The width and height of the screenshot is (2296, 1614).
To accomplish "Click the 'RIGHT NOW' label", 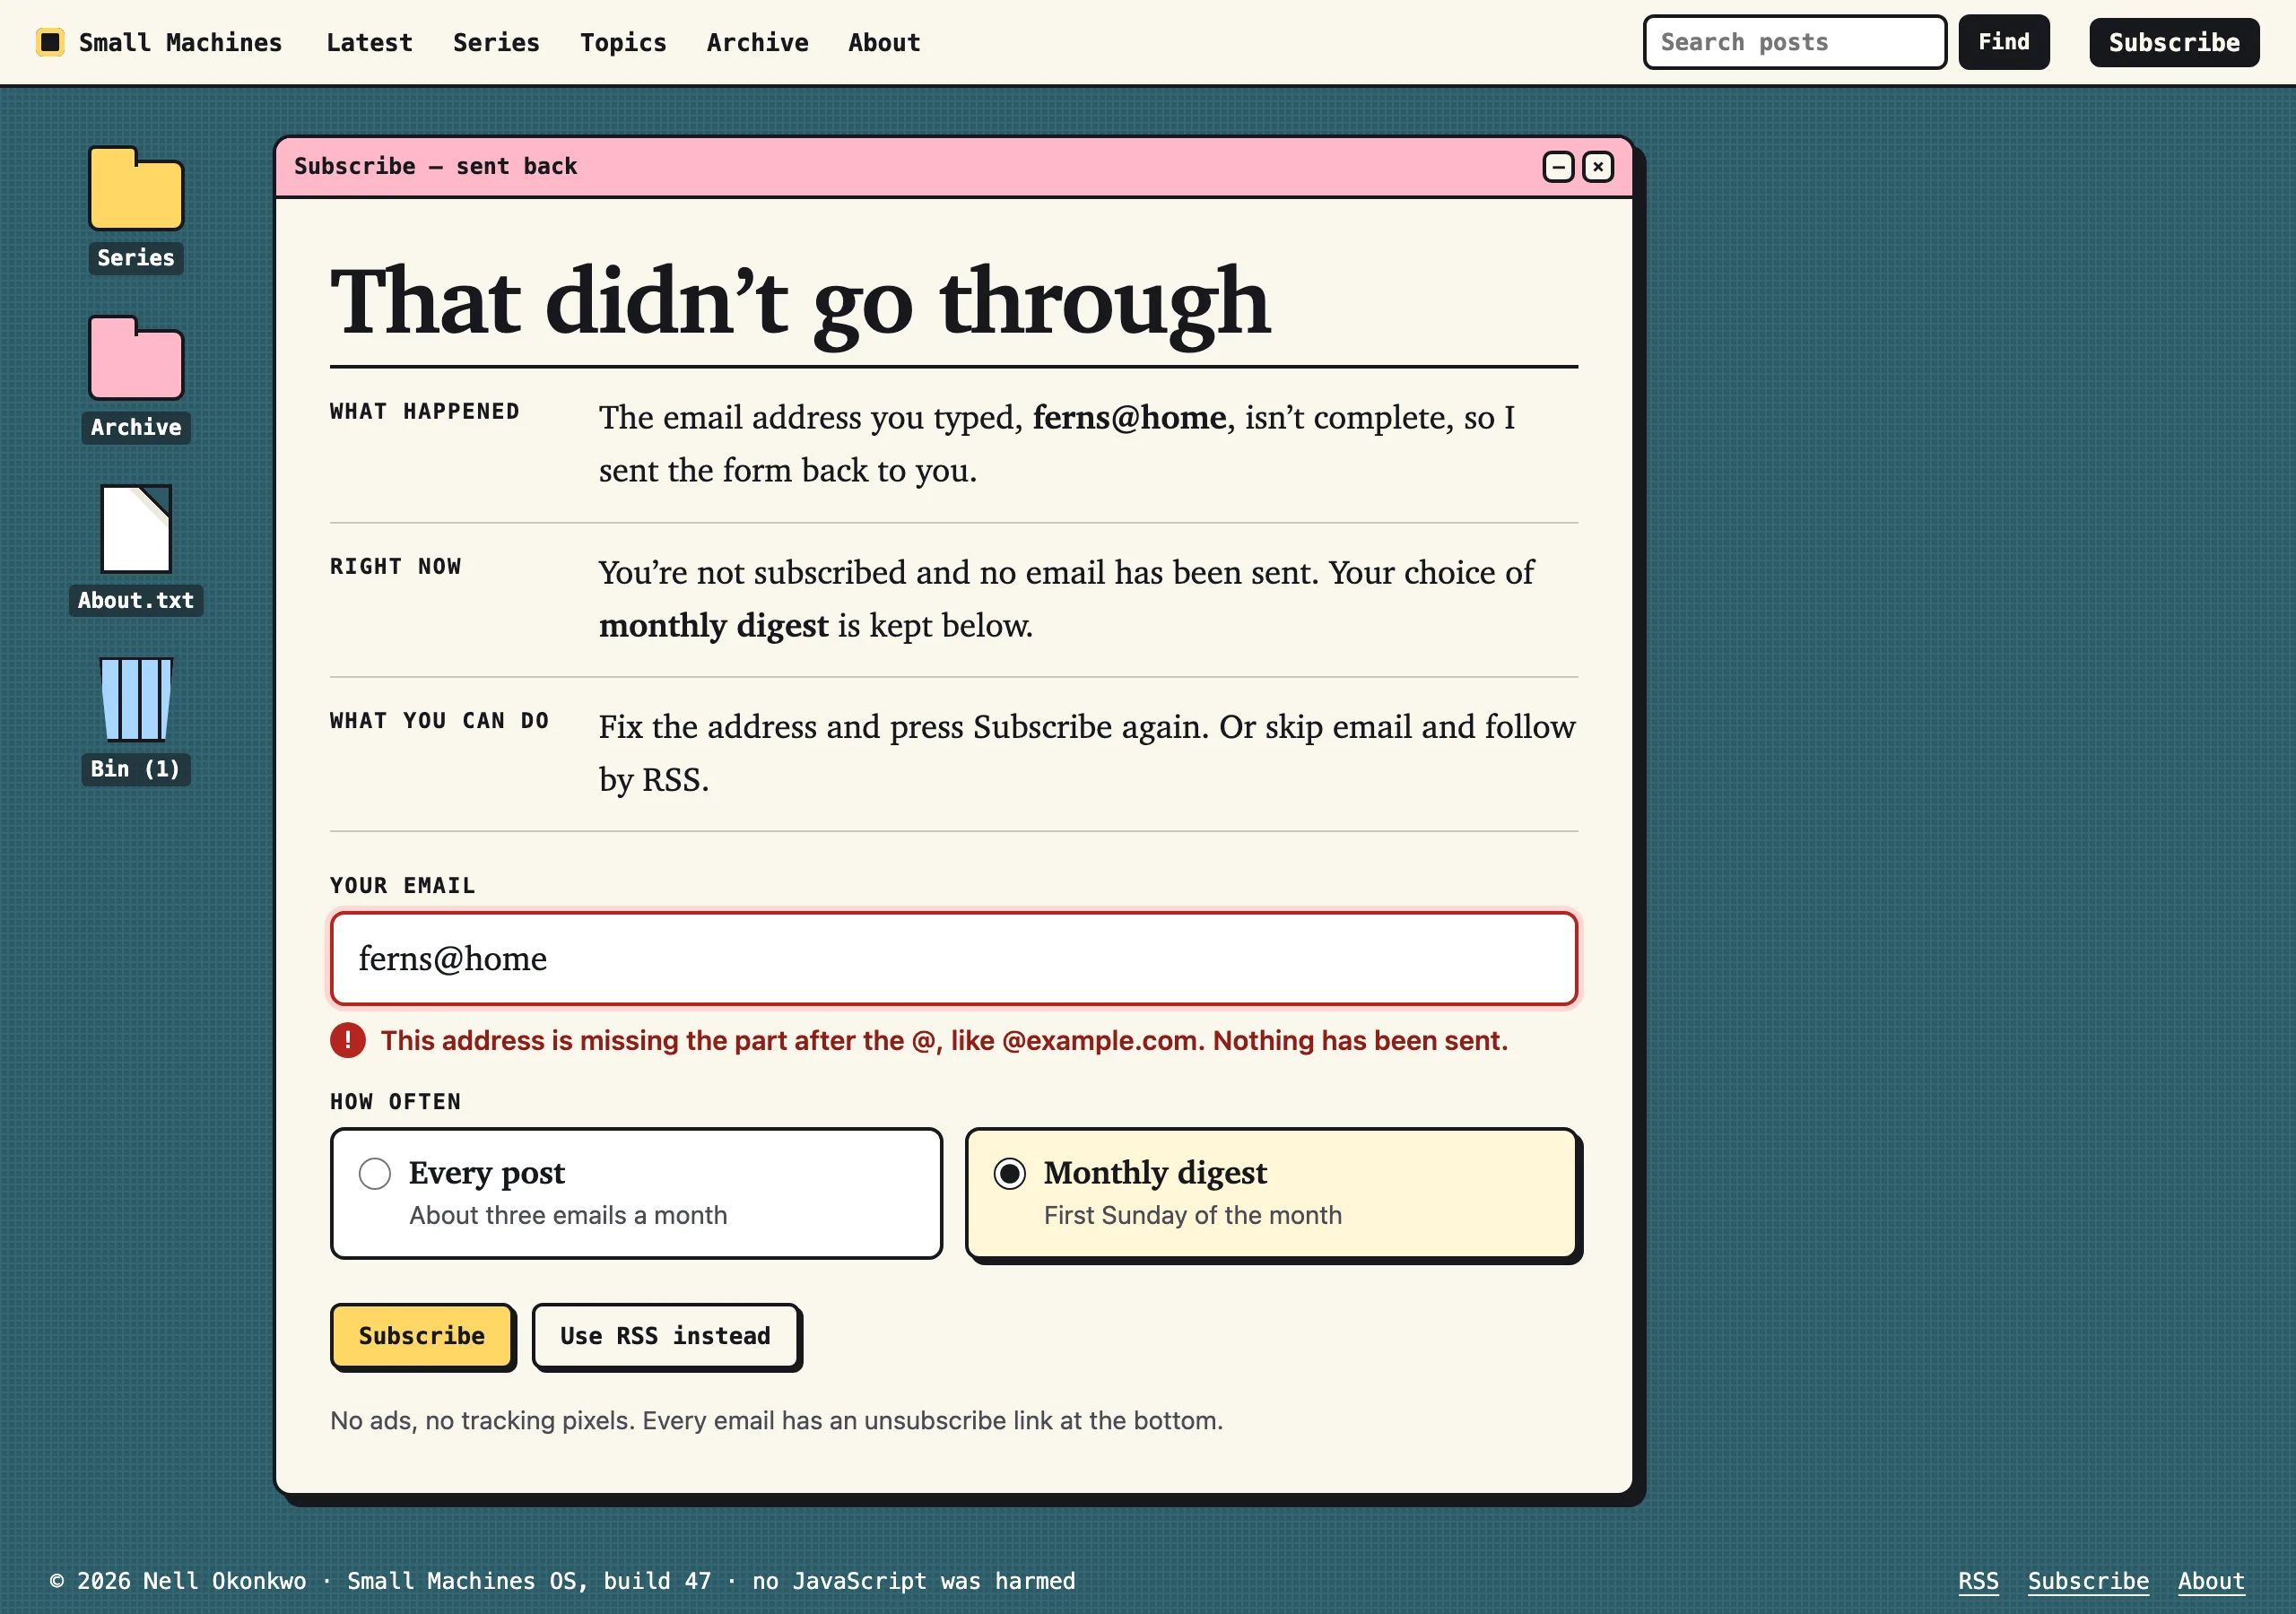I will (x=396, y=566).
